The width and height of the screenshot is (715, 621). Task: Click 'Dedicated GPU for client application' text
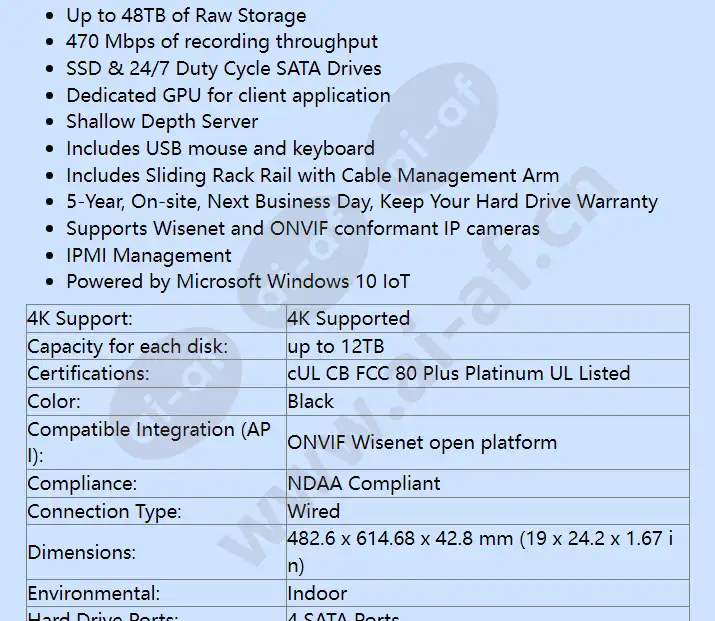[x=228, y=95]
